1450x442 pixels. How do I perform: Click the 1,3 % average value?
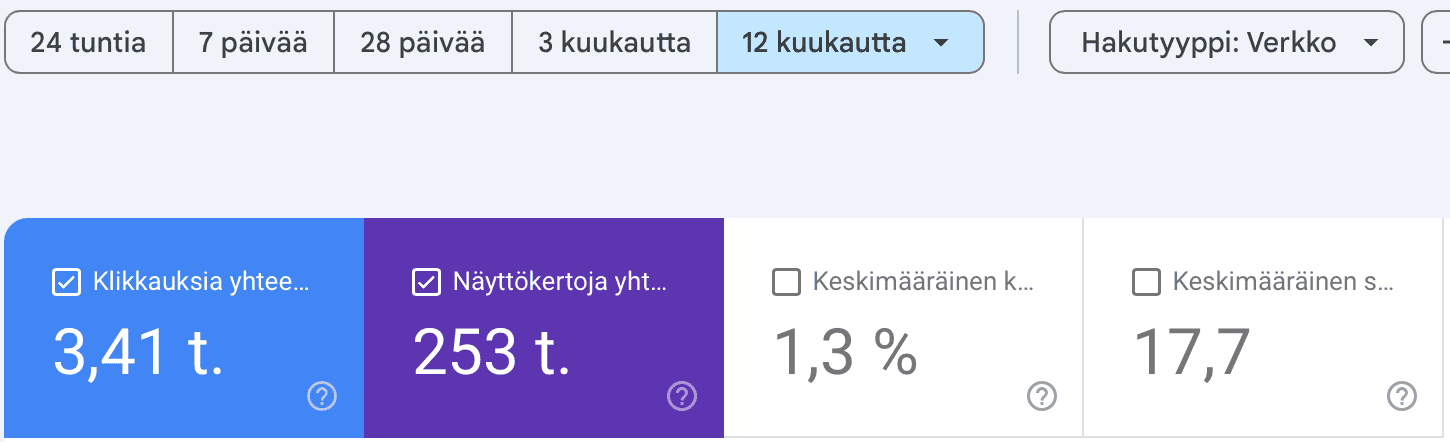pyautogui.click(x=846, y=351)
